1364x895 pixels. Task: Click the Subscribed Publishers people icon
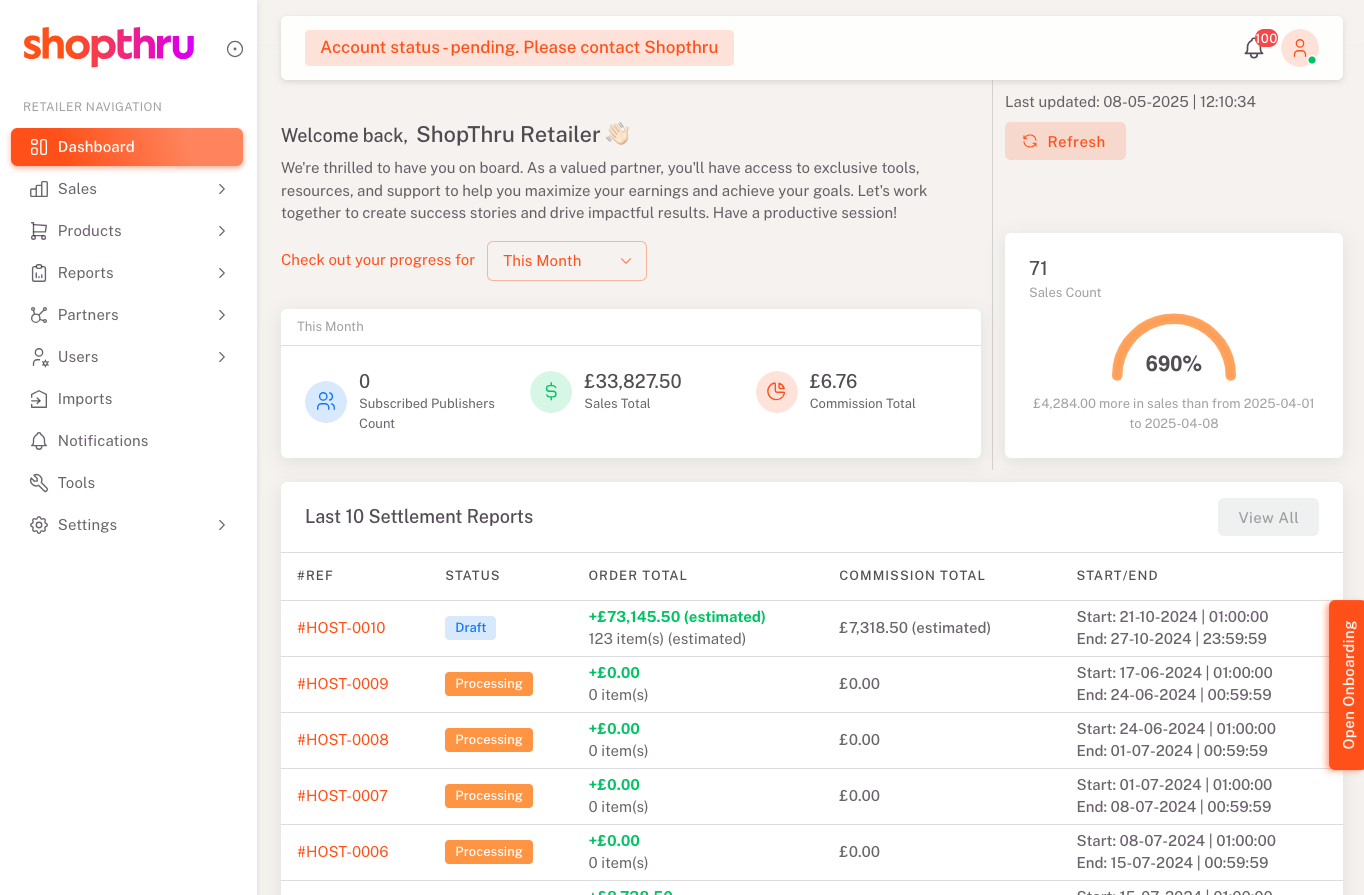click(x=326, y=402)
